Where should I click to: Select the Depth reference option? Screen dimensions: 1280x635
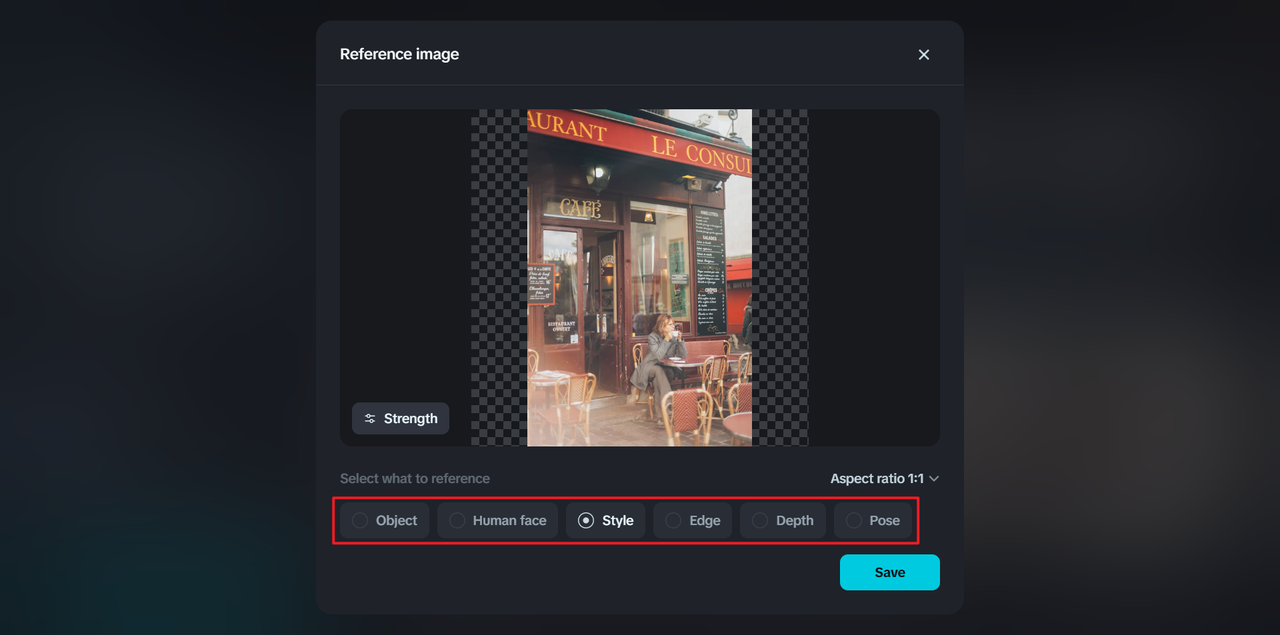(783, 520)
